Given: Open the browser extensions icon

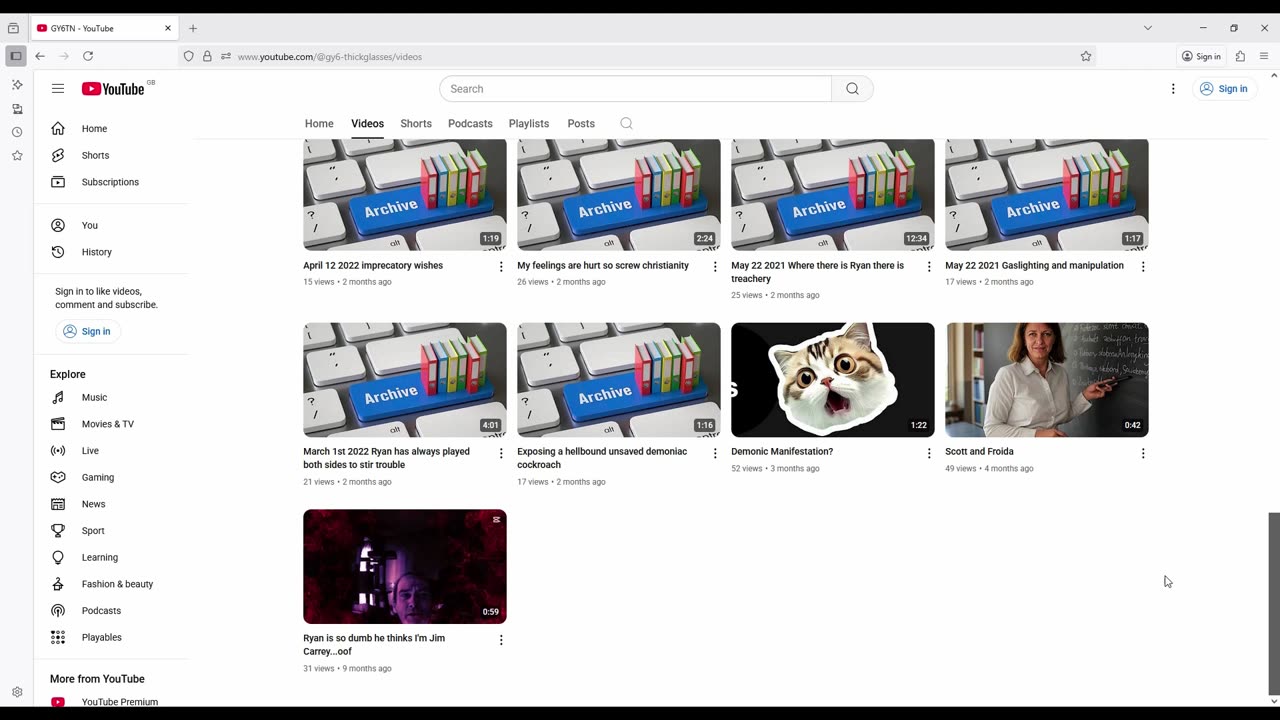Looking at the screenshot, I should click(x=1240, y=56).
